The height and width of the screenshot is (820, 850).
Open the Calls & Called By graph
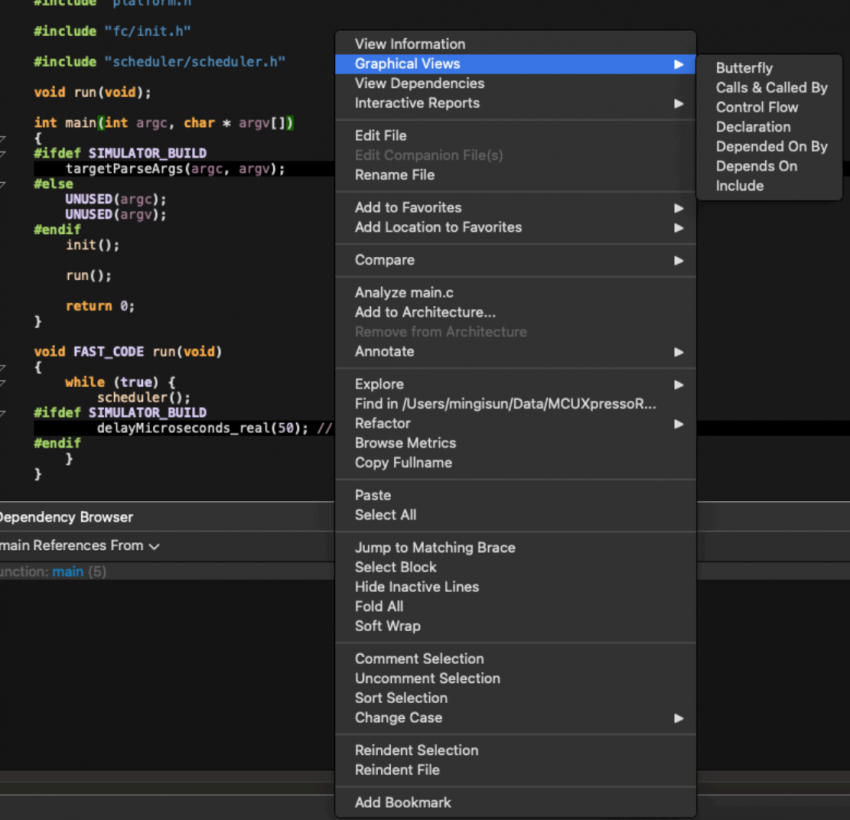coord(771,87)
